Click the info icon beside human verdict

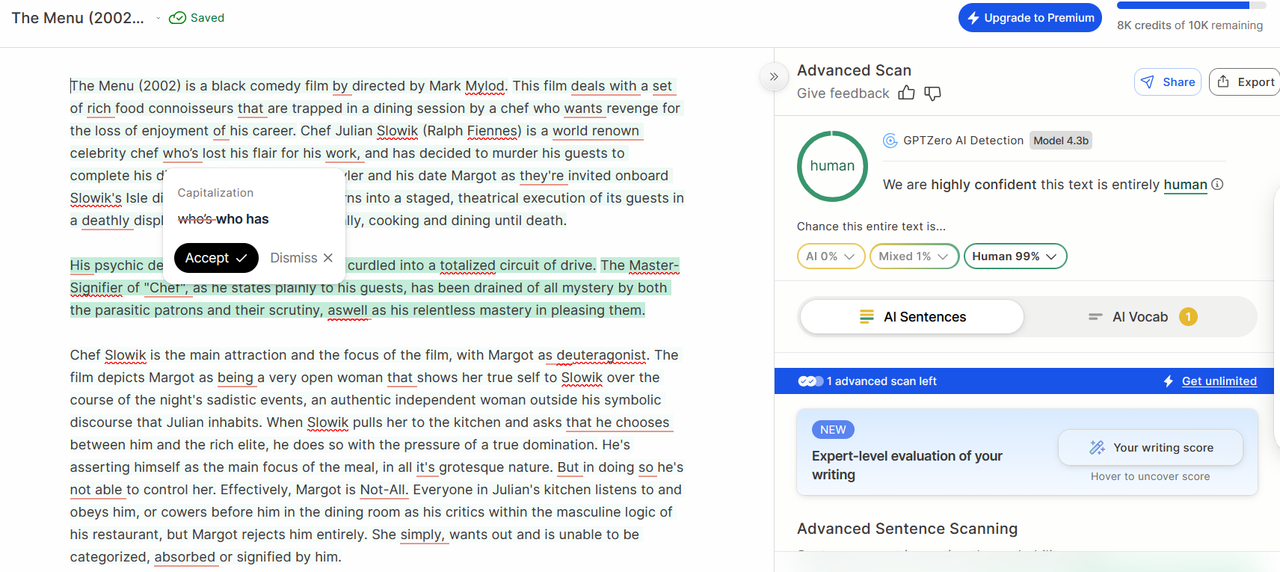[x=1217, y=184]
